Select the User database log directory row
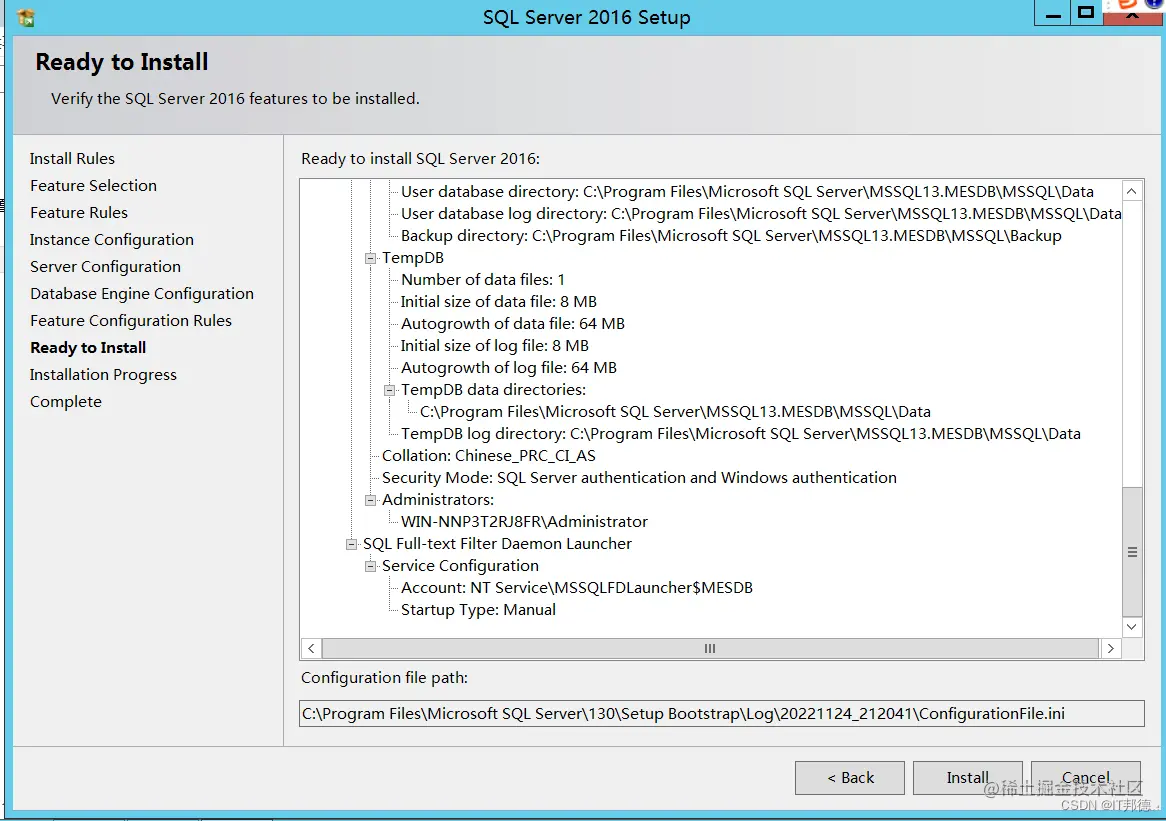 click(761, 214)
